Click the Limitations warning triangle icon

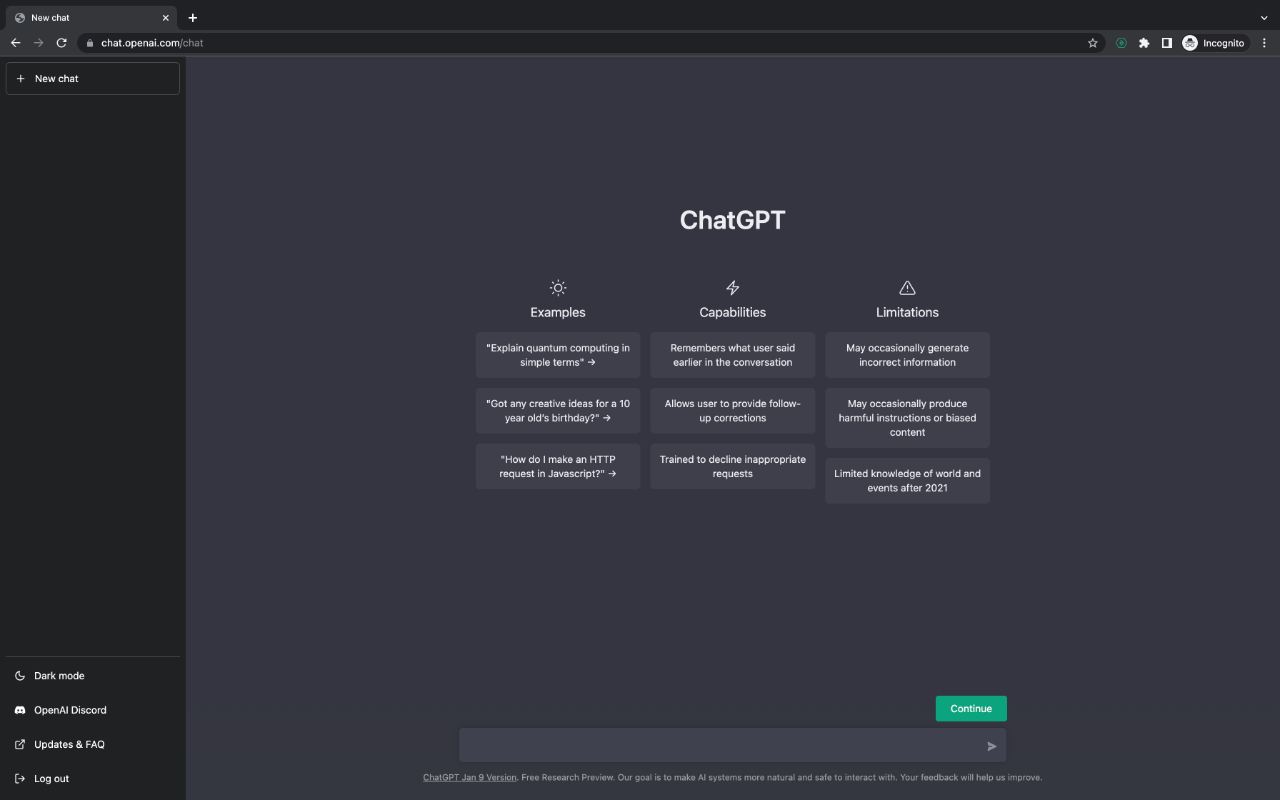click(906, 287)
